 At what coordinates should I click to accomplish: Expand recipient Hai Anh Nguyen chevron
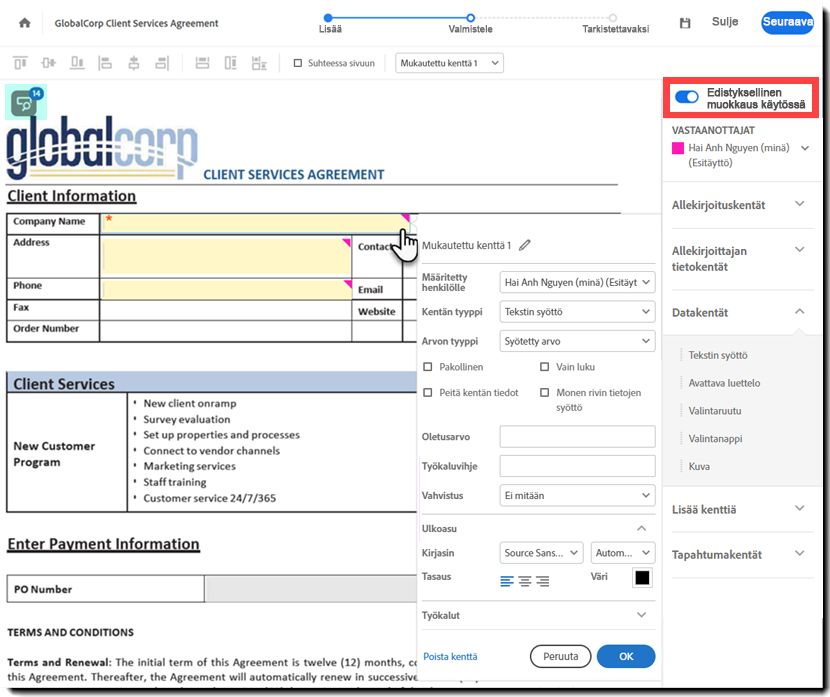click(805, 148)
